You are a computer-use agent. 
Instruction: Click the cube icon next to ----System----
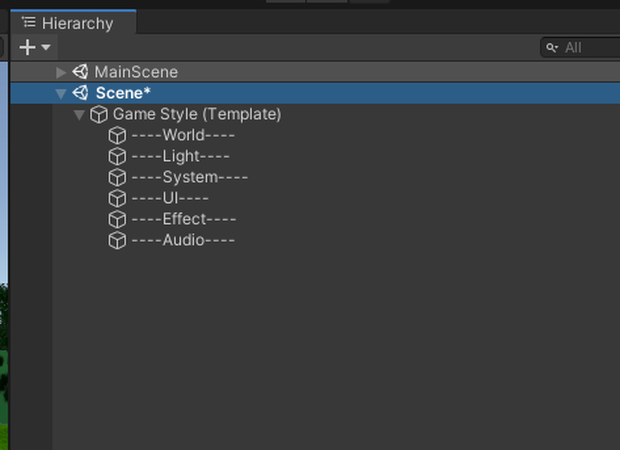click(117, 177)
